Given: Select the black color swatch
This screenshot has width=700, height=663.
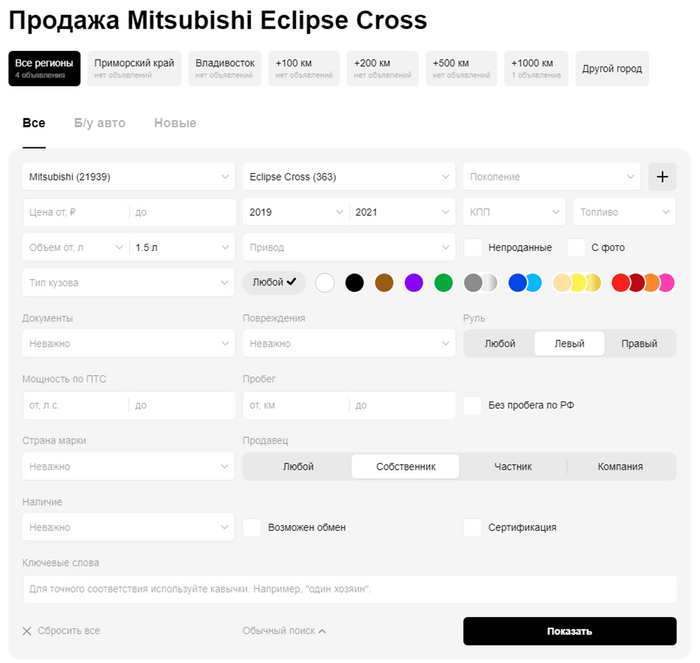Looking at the screenshot, I should point(354,283).
